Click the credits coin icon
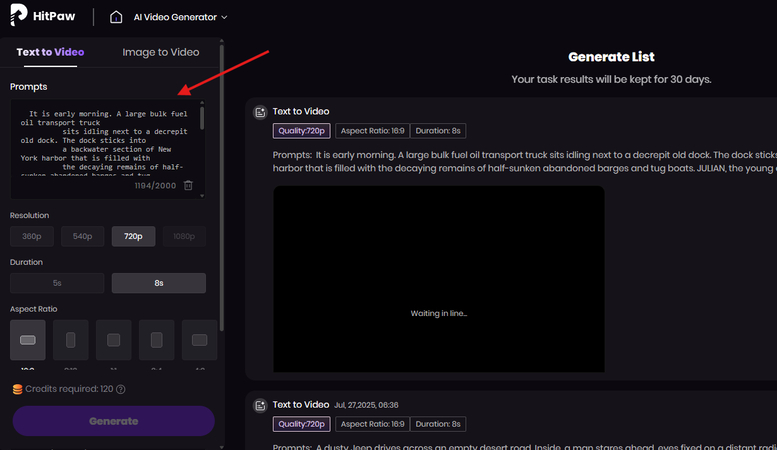 pos(17,389)
